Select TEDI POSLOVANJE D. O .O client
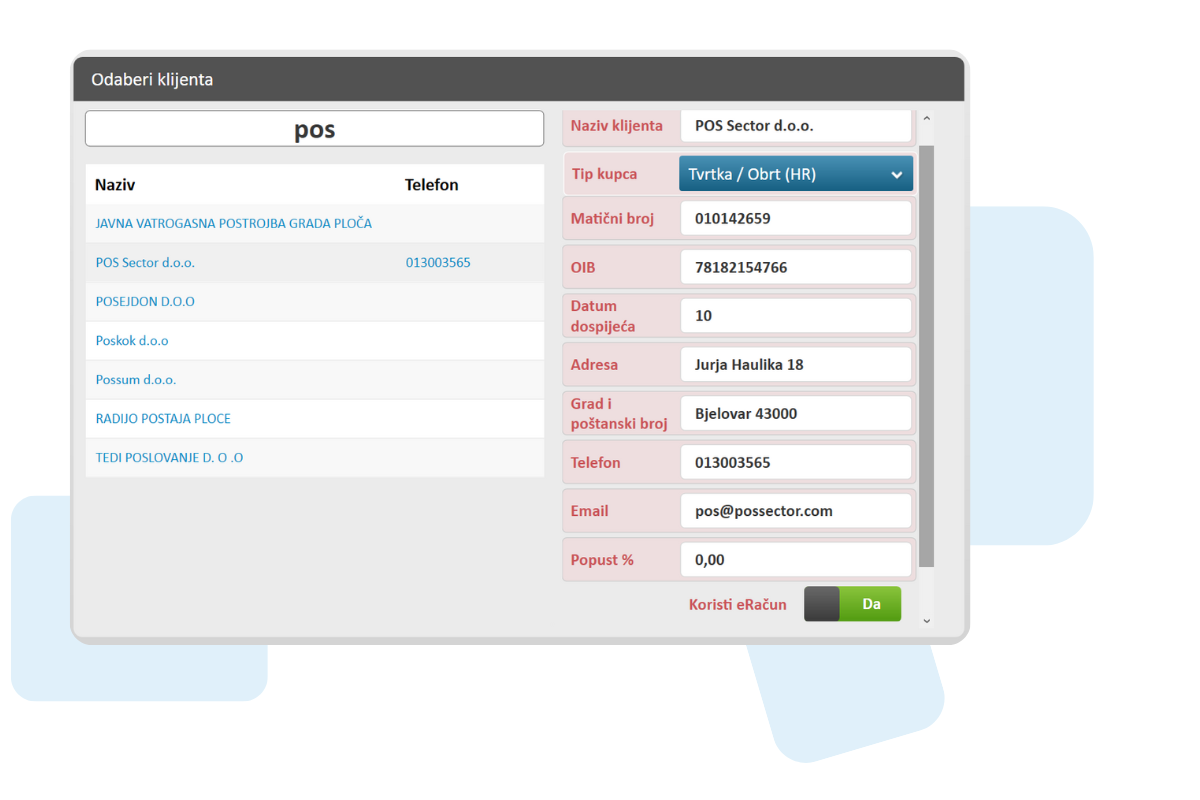 click(169, 458)
